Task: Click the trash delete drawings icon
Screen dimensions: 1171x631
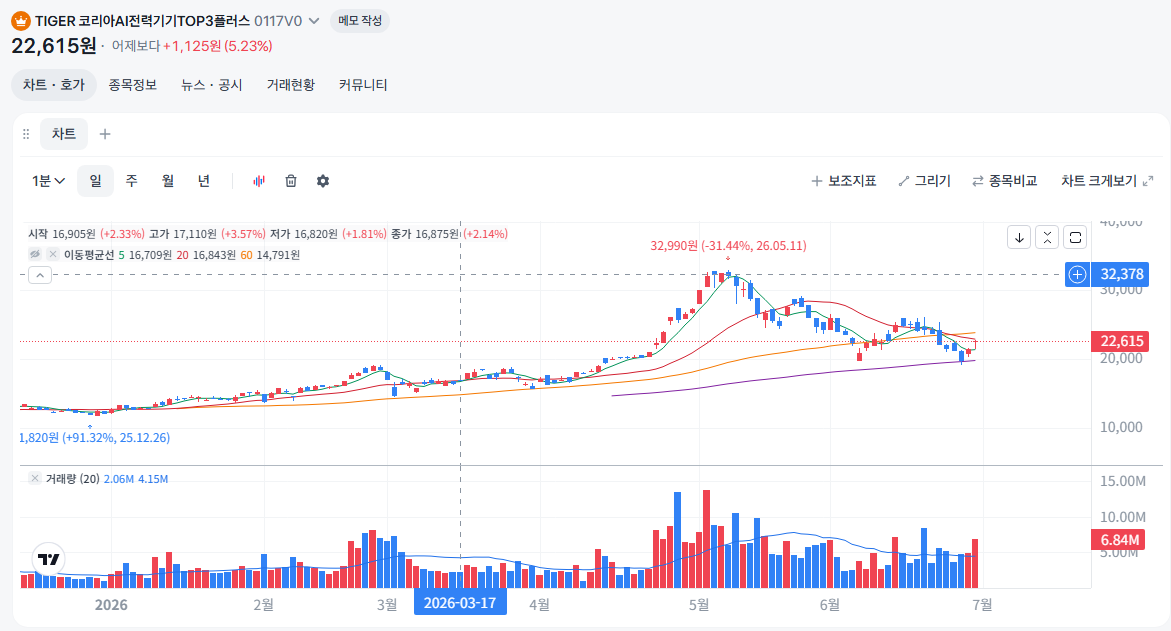Action: (x=291, y=181)
